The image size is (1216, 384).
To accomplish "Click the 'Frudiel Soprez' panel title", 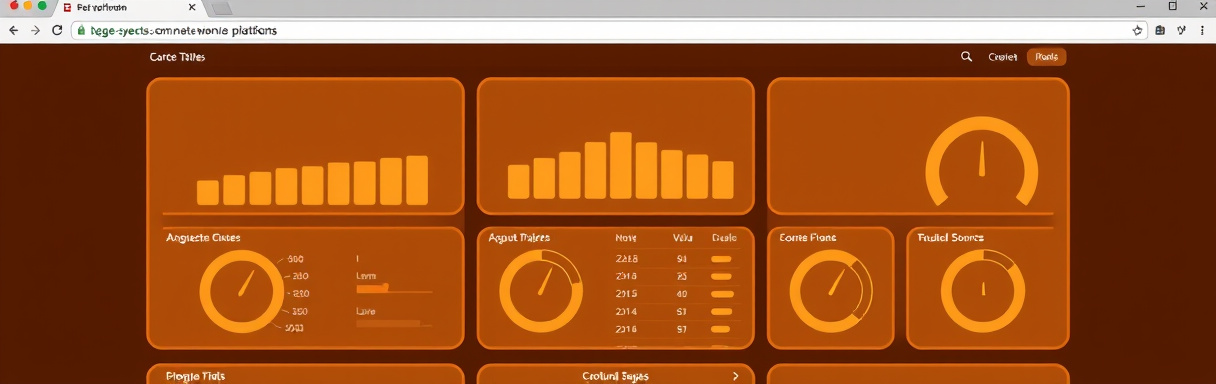I will (951, 238).
